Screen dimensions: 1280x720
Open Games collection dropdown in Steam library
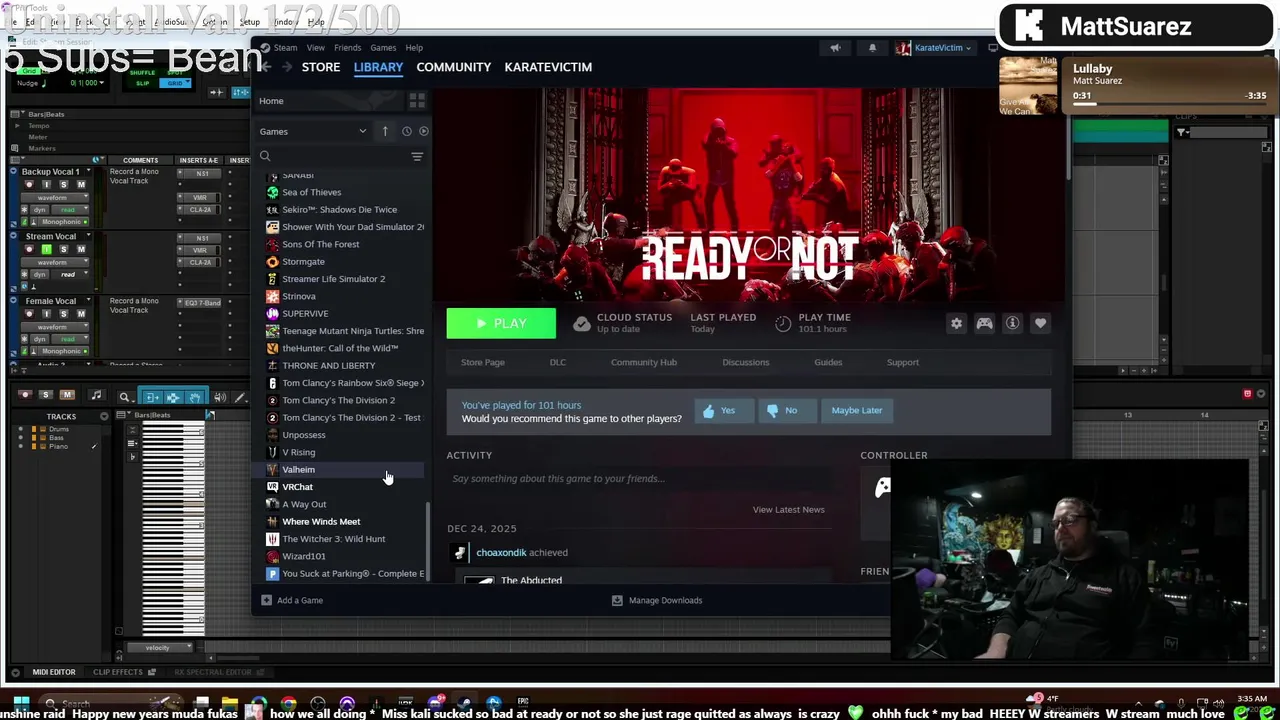pos(314,131)
